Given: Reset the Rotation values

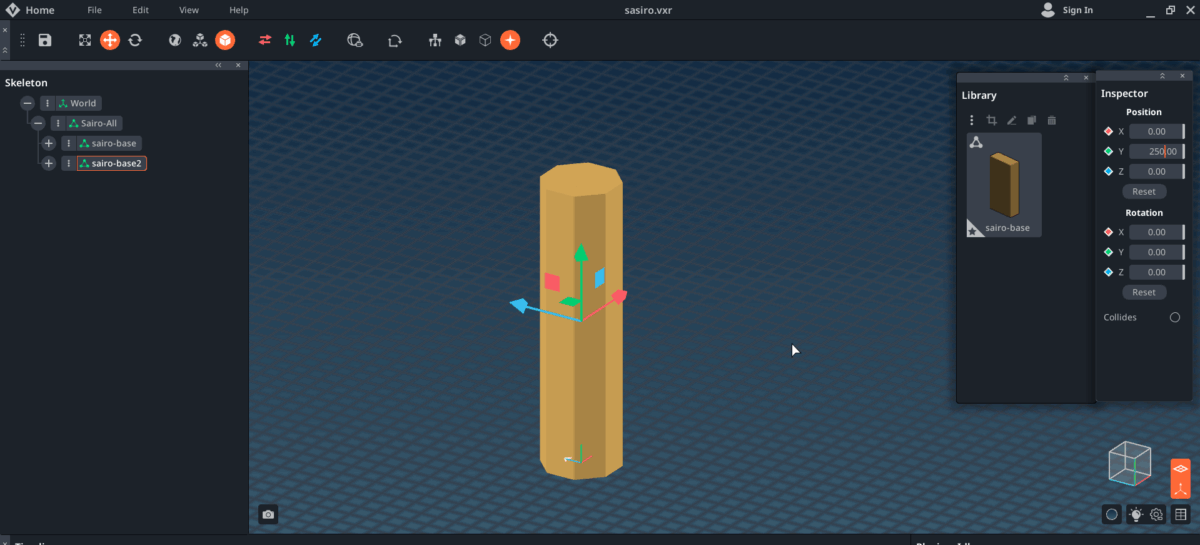Looking at the screenshot, I should click(1144, 292).
